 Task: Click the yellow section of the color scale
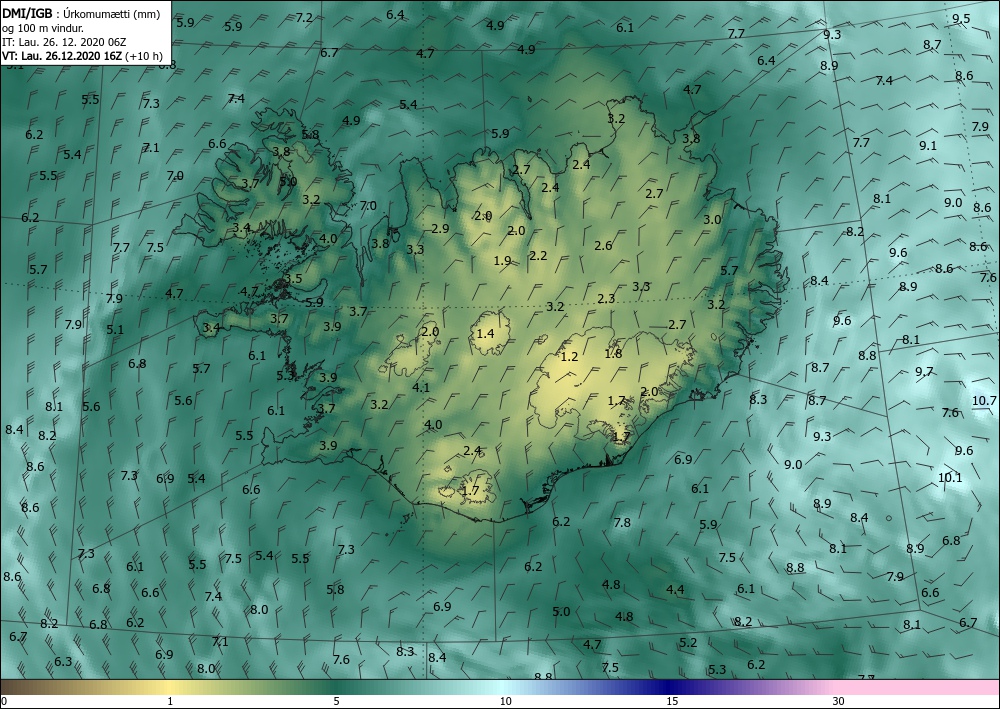tap(167, 687)
